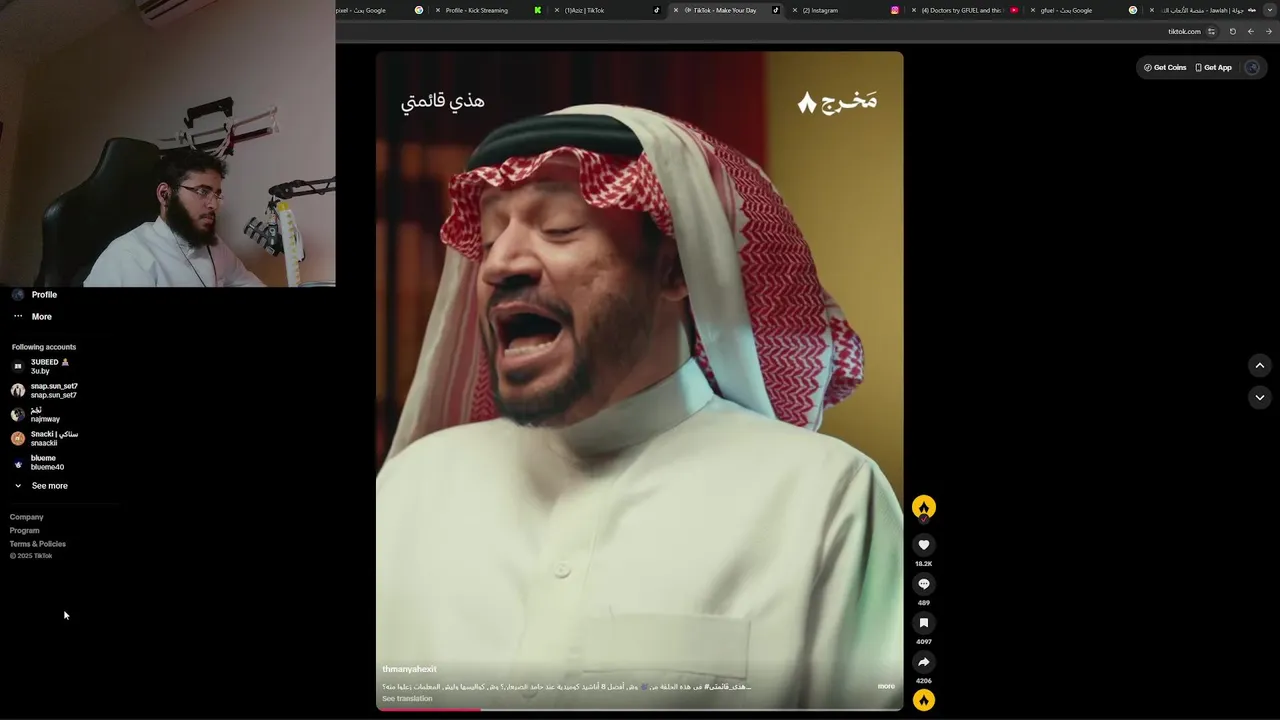Close the (1)Aziz | TikTok tab
Screen dimensions: 1280x720
tap(557, 10)
